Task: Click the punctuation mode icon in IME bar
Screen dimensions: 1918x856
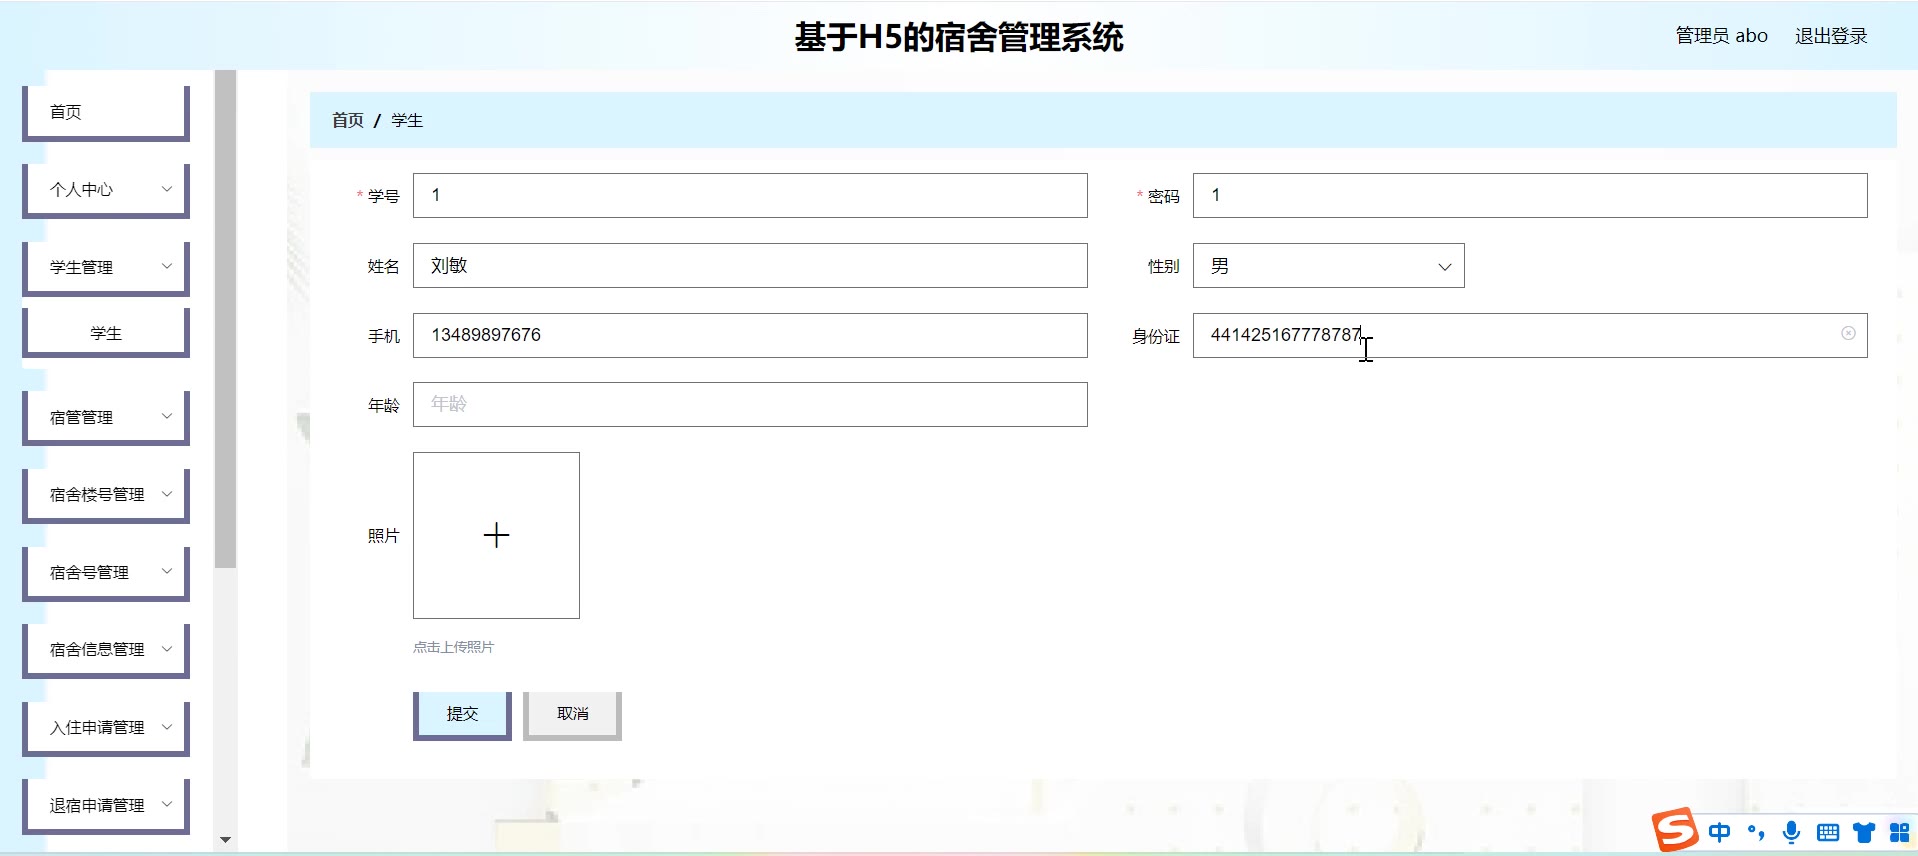Action: click(x=1756, y=832)
